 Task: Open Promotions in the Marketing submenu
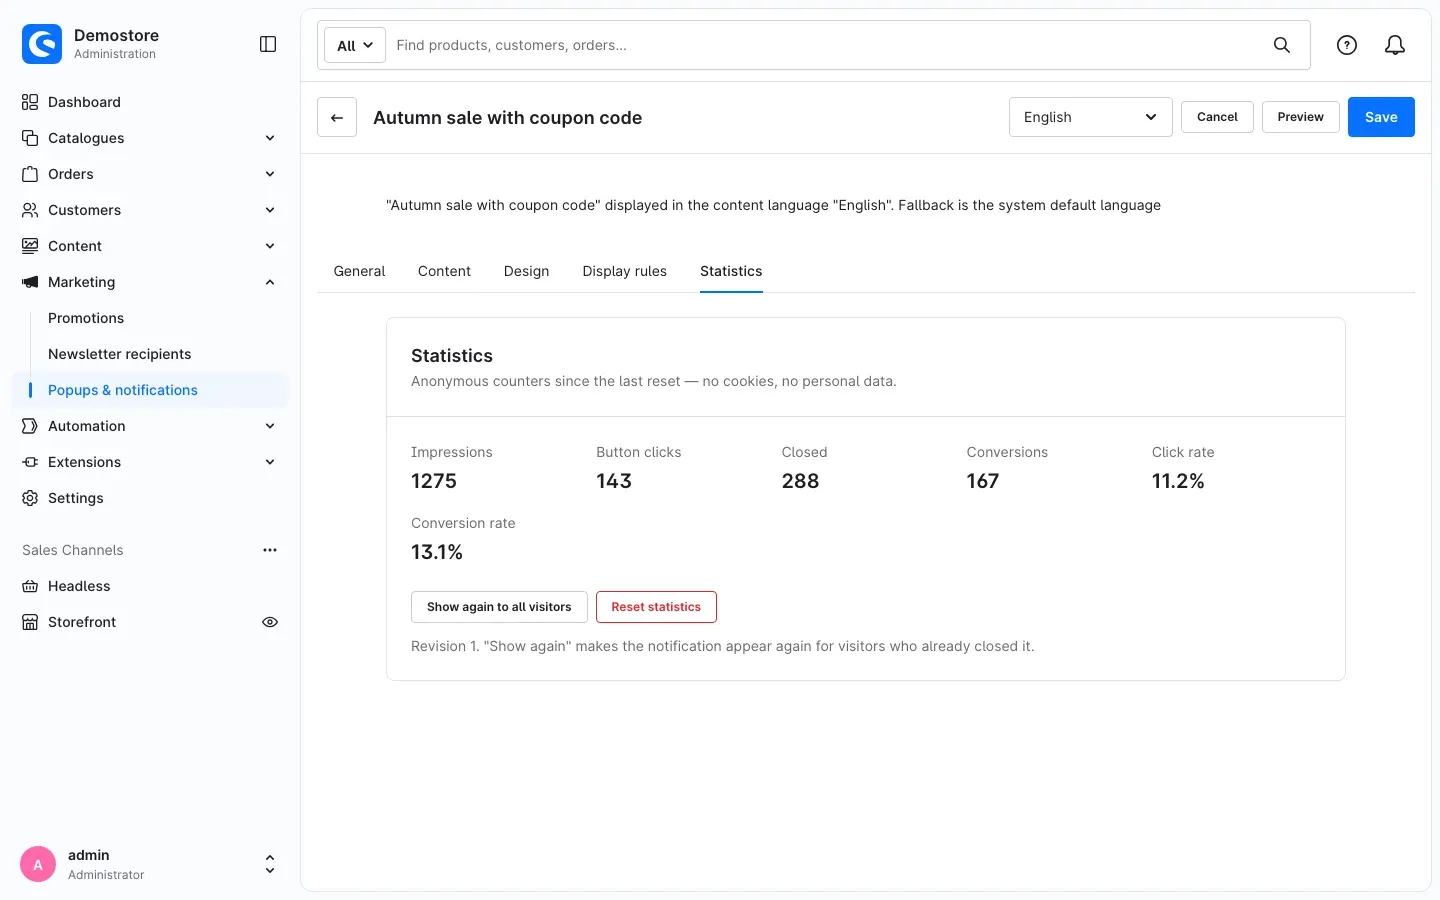(86, 318)
